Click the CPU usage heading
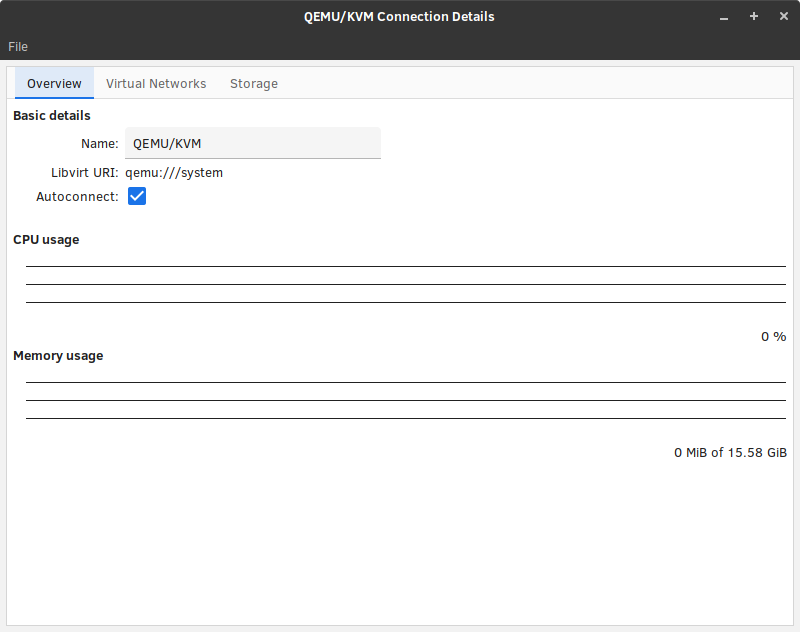Viewport: 800px width, 632px height. 46,240
